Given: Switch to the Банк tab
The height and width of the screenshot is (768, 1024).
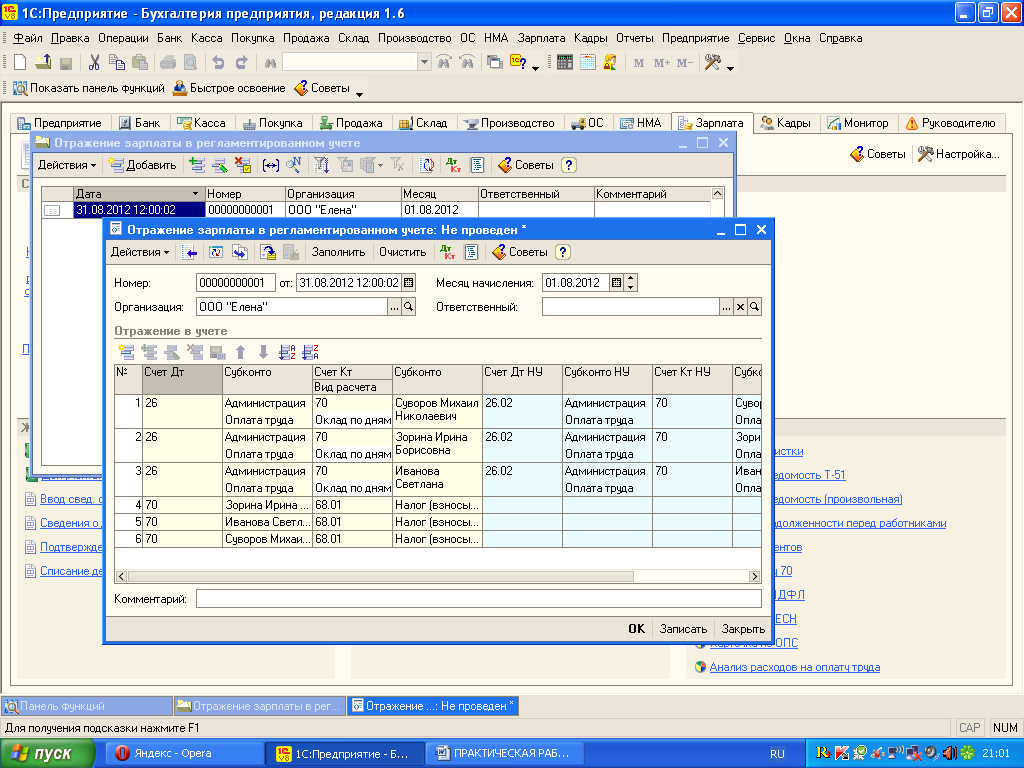Looking at the screenshot, I should 140,123.
